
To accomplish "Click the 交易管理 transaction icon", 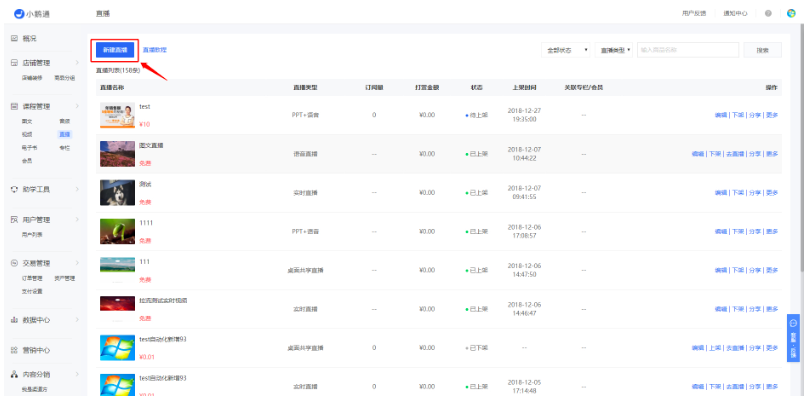I will pos(14,263).
